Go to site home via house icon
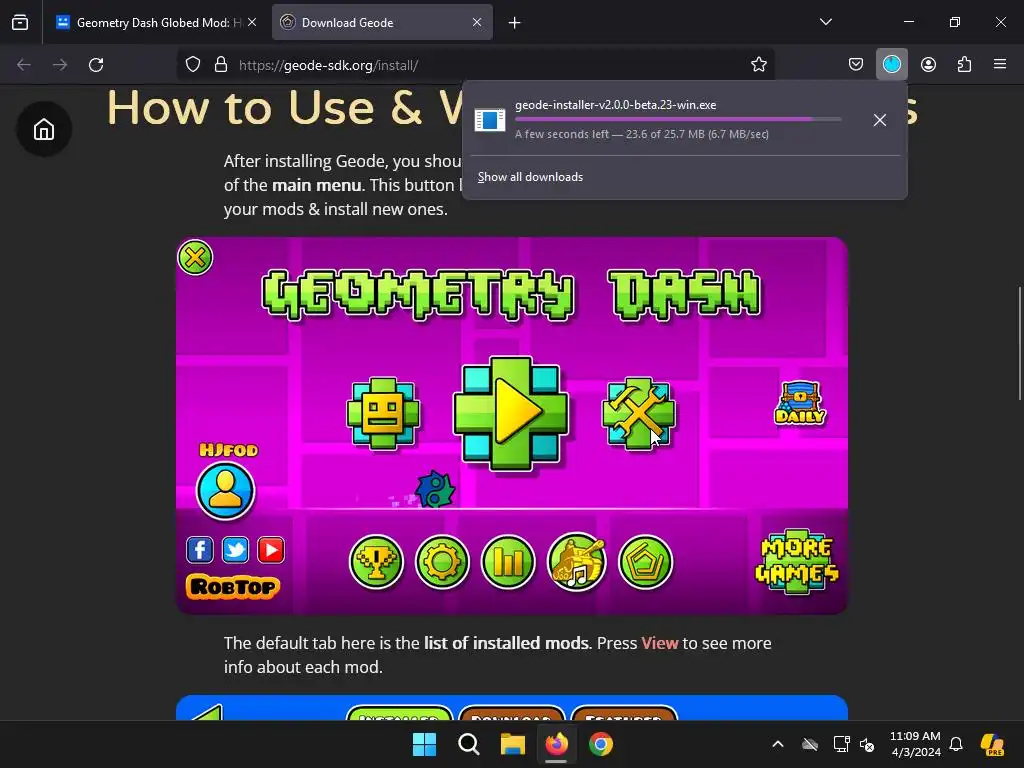 pos(44,129)
